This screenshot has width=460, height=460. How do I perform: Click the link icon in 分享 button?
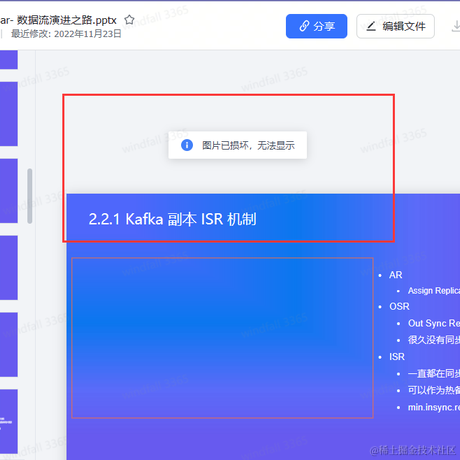[x=304, y=26]
